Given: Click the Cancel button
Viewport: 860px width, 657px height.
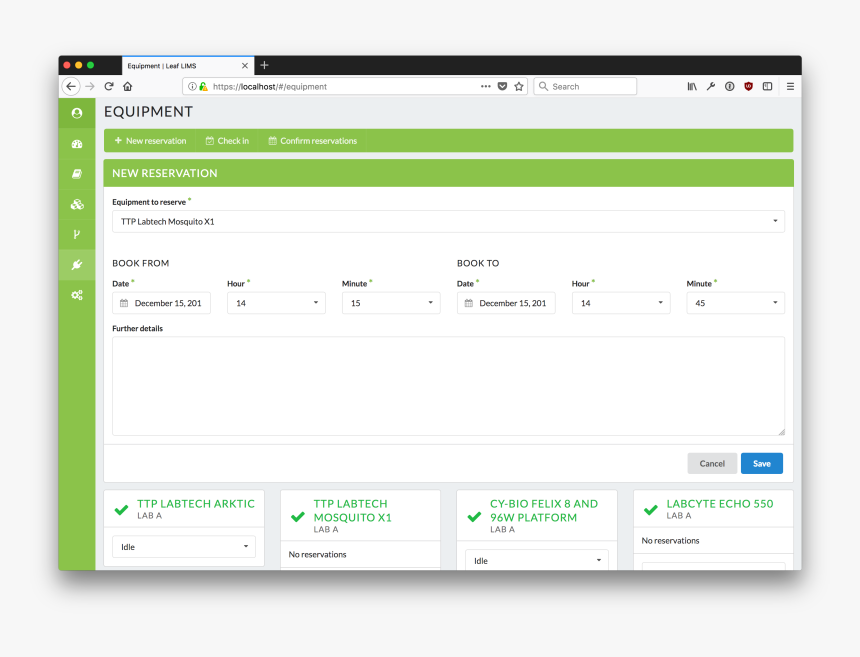Looking at the screenshot, I should (x=712, y=464).
